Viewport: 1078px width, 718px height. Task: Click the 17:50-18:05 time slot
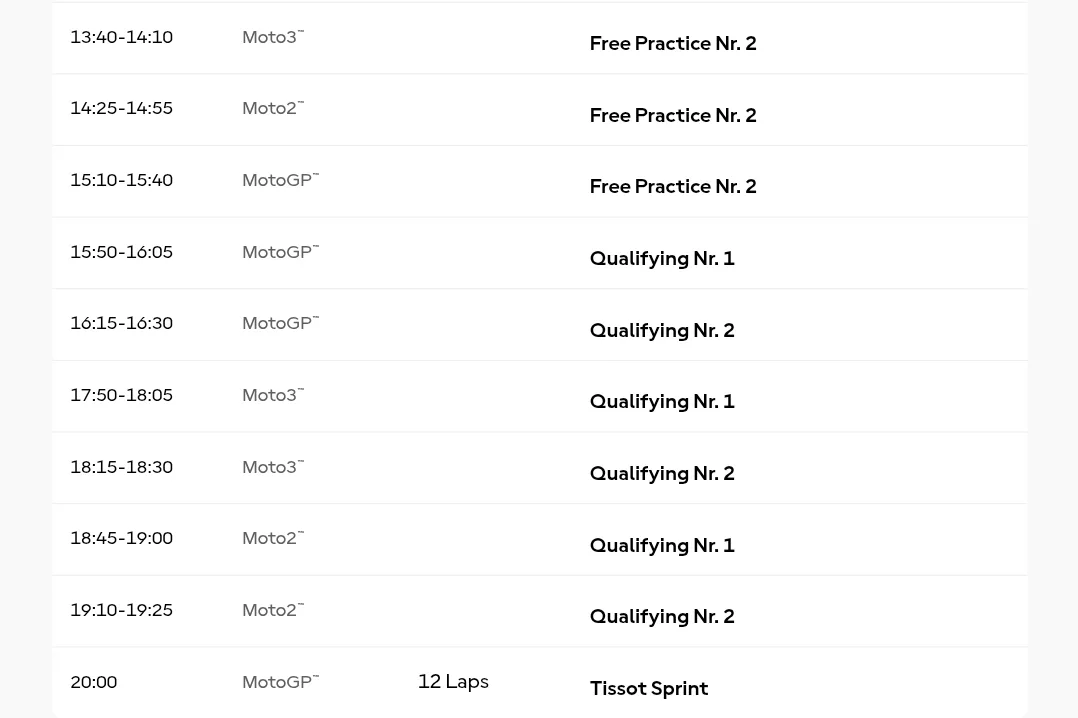click(x=121, y=396)
